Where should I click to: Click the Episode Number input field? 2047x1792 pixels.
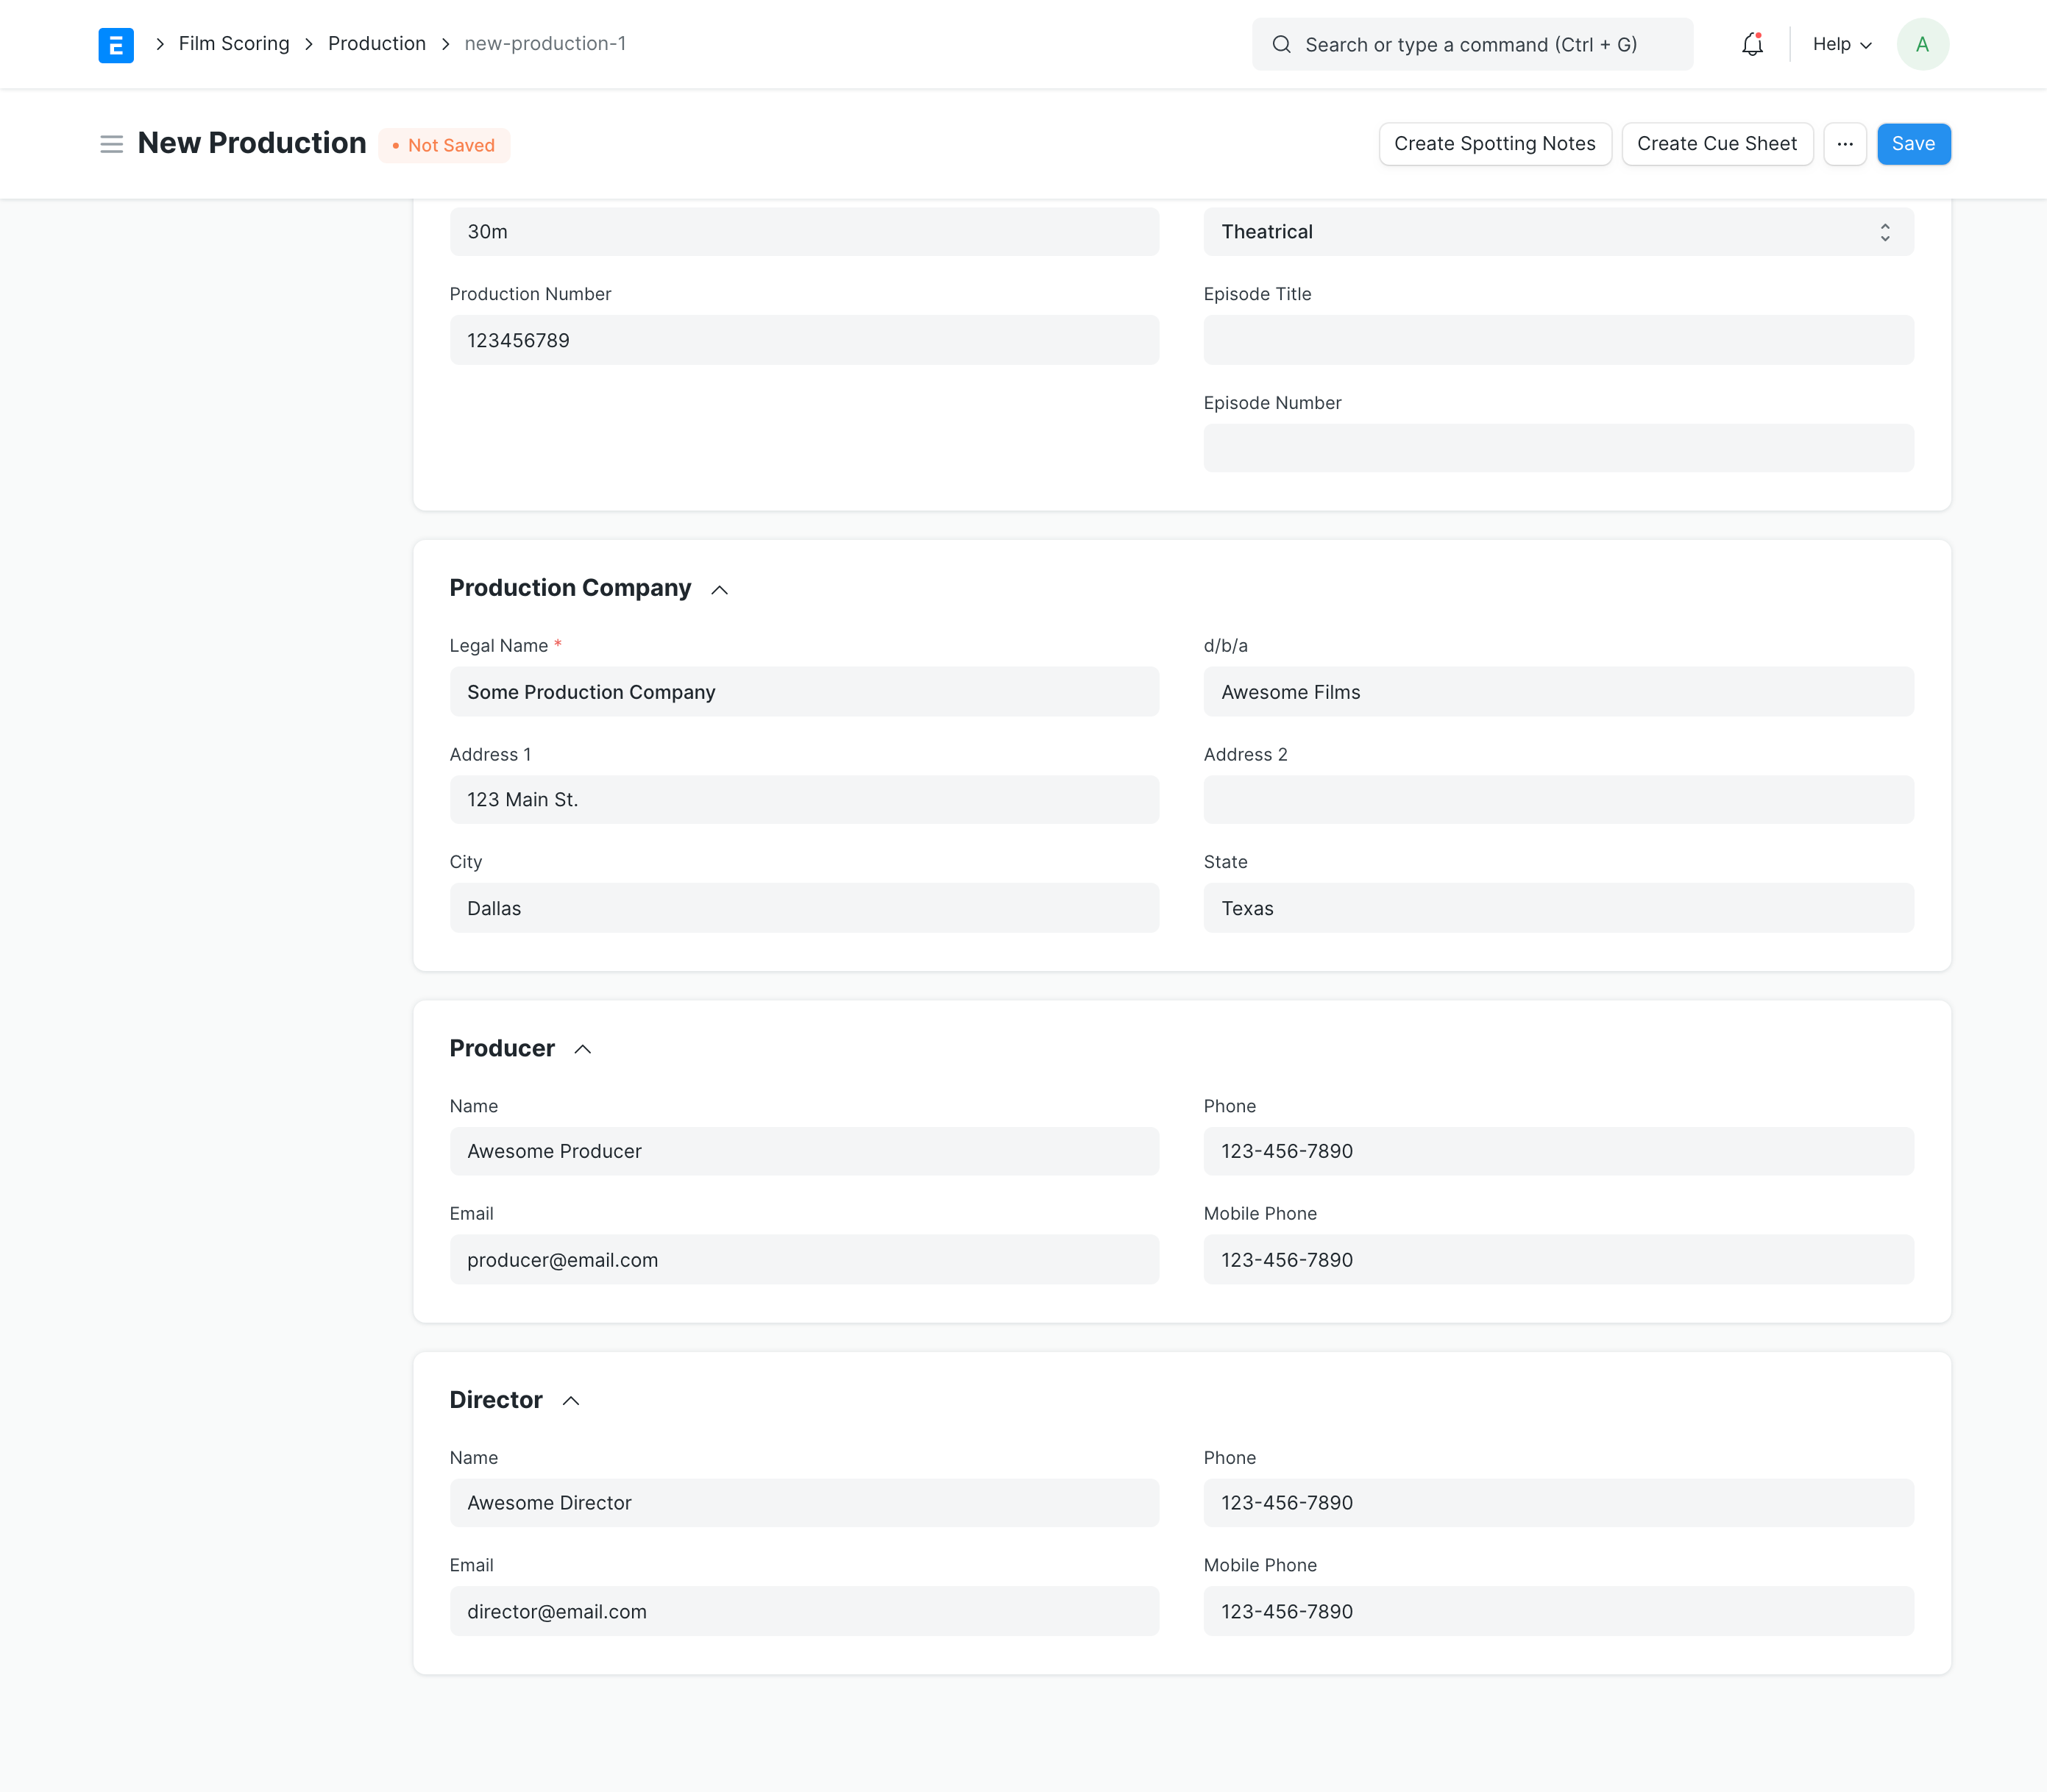click(x=1557, y=449)
